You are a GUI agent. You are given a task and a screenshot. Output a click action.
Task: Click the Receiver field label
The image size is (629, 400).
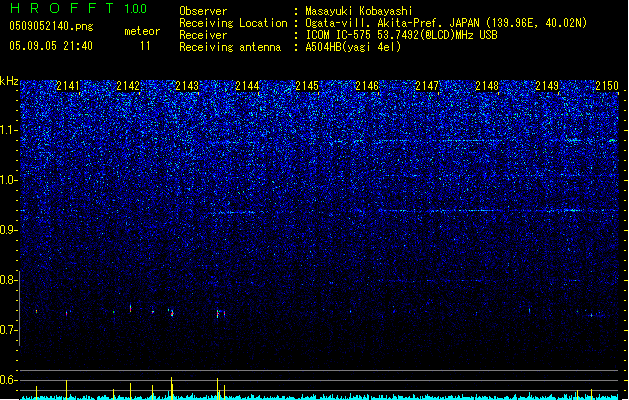(x=203, y=35)
